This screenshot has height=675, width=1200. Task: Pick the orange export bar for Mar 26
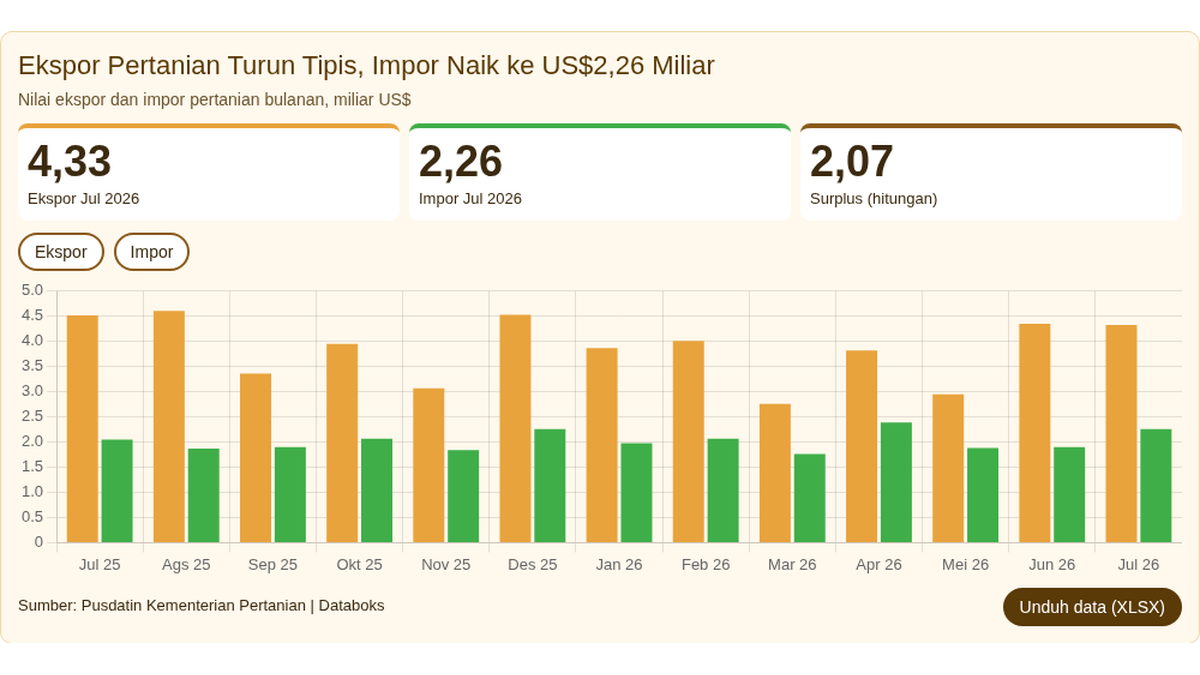(775, 473)
